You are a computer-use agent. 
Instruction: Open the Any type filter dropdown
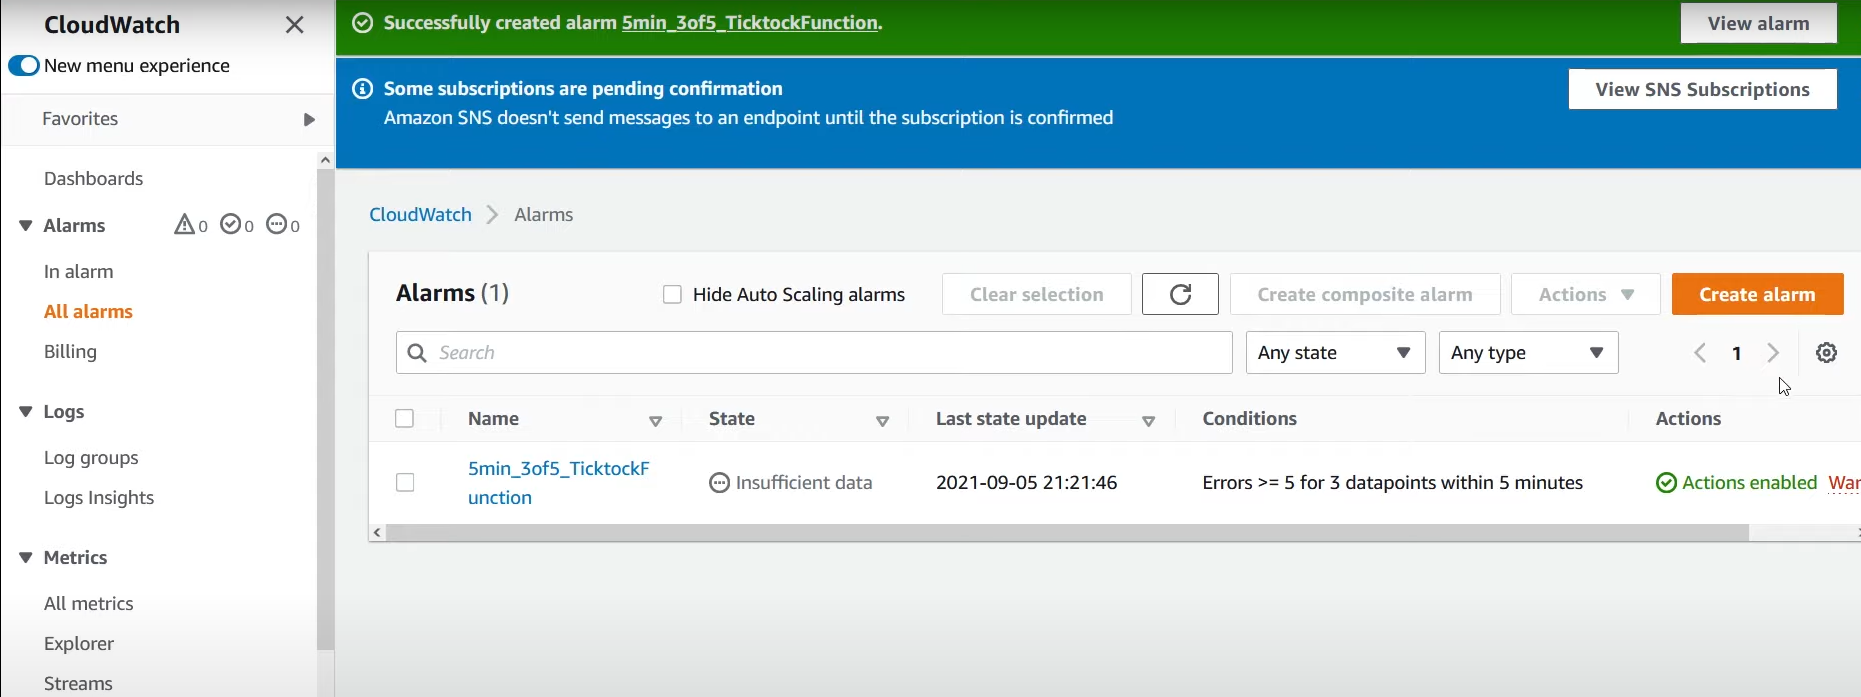[x=1528, y=353]
